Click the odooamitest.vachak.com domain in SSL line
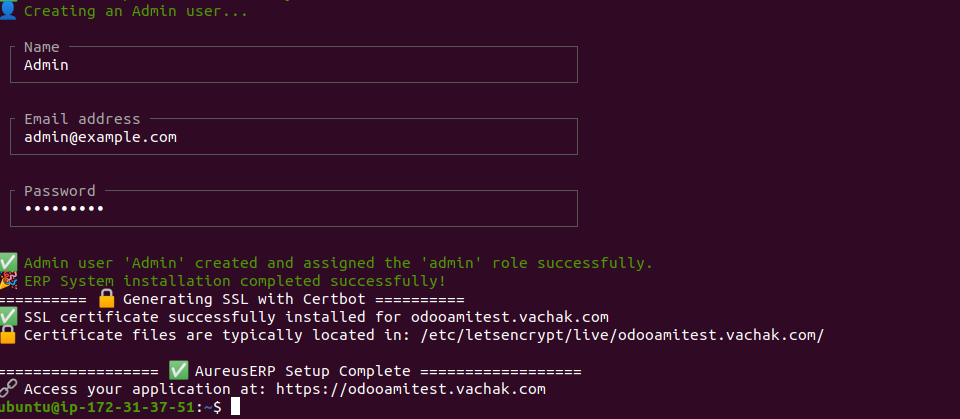 coord(509,317)
